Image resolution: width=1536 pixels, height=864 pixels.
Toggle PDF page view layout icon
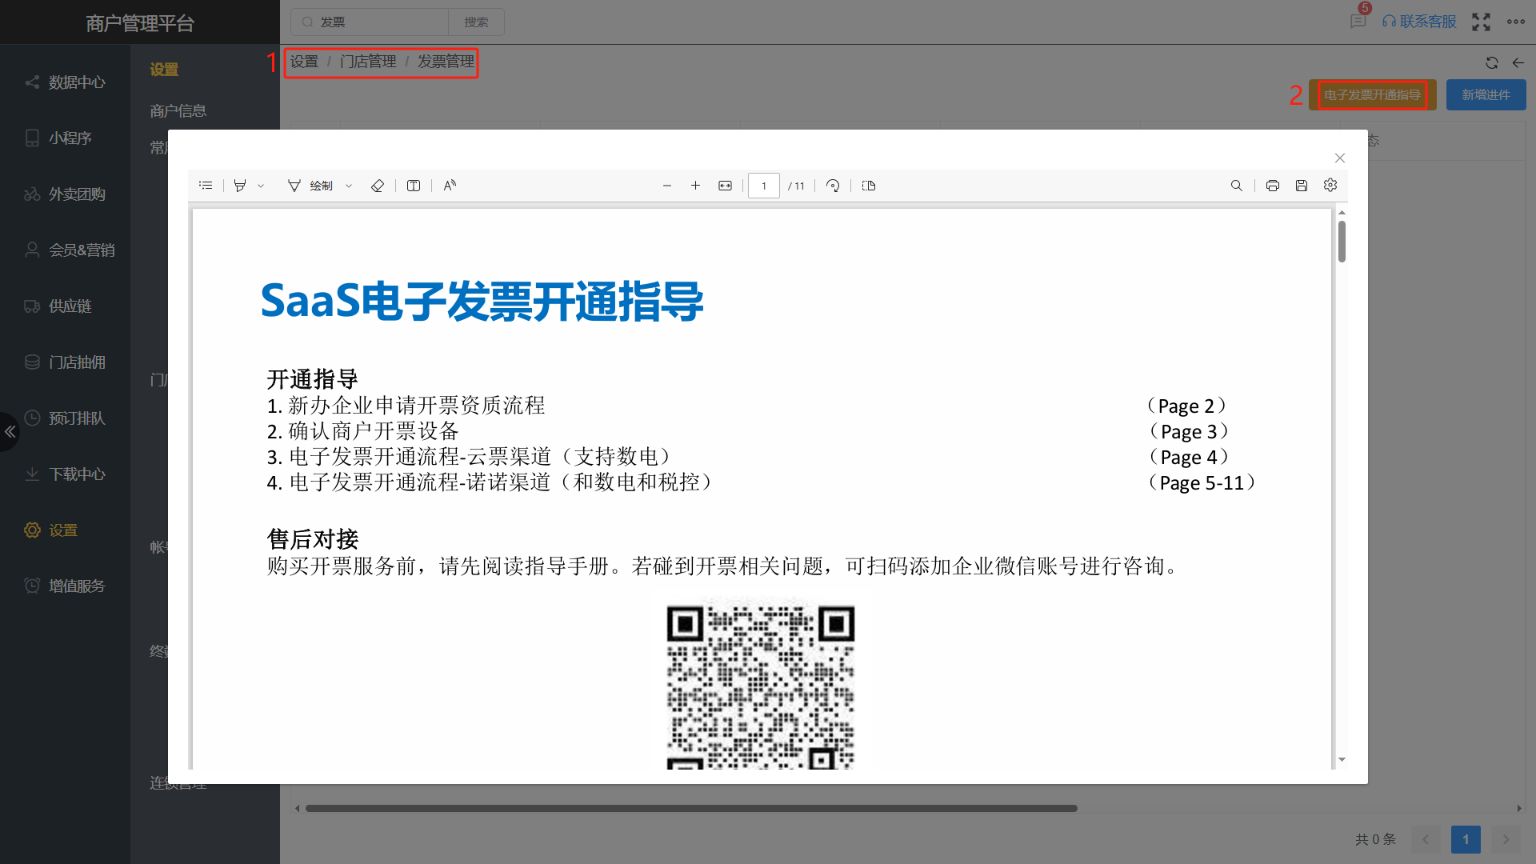(868, 185)
